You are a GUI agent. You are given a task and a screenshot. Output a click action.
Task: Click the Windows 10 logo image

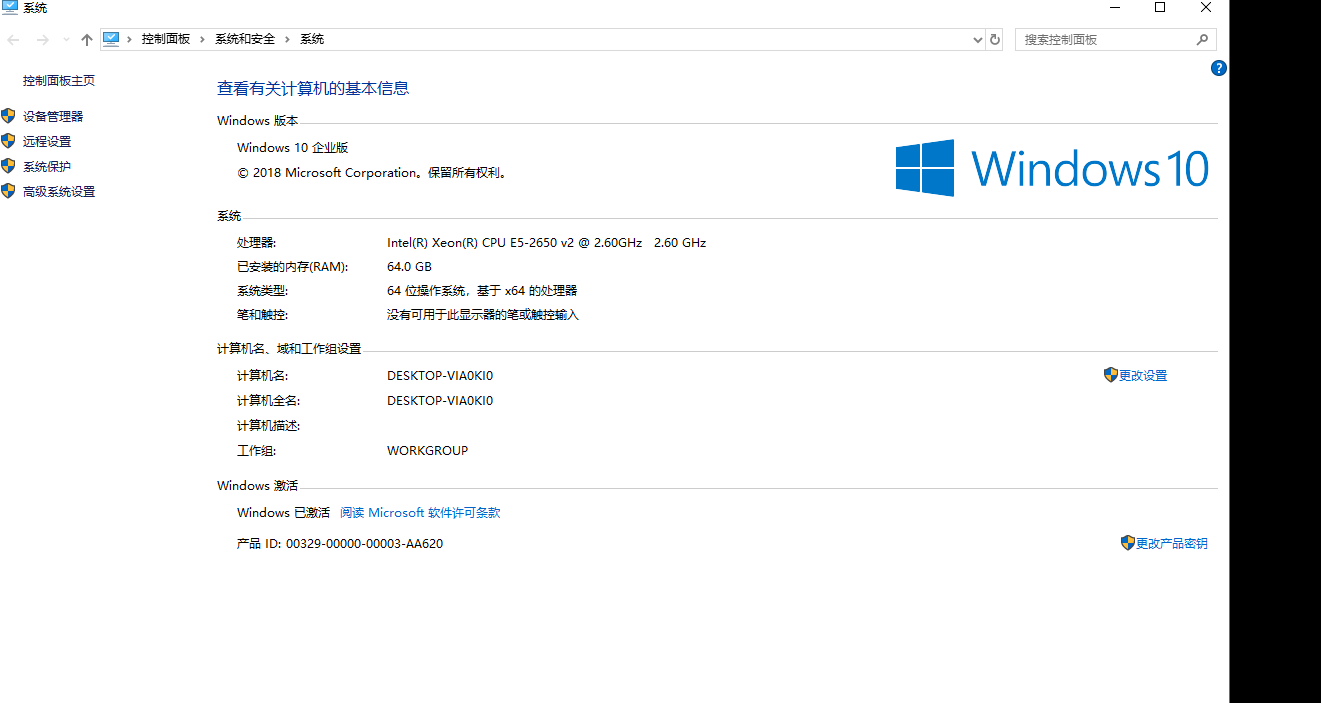click(1052, 168)
